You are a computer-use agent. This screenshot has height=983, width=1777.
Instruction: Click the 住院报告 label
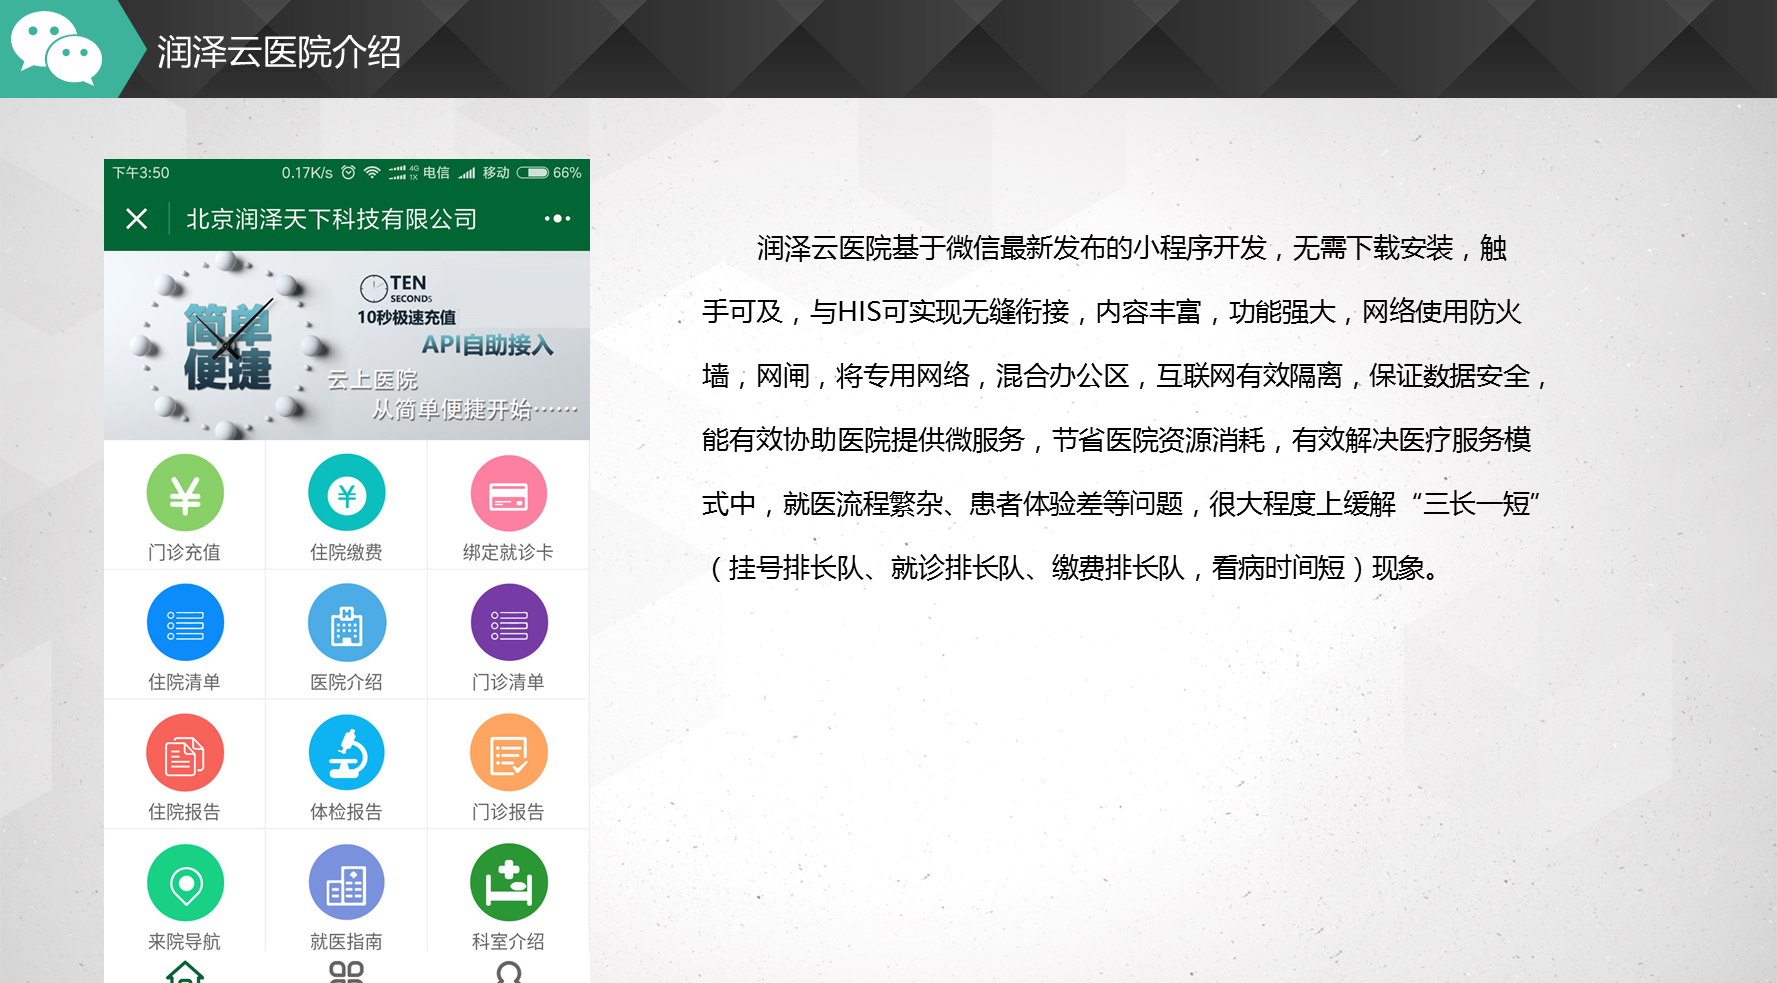[x=185, y=812]
